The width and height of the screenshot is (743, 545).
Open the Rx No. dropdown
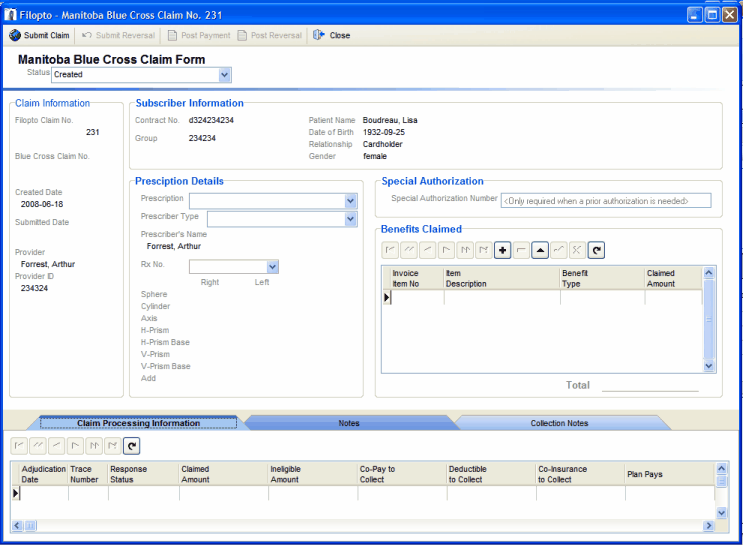[272, 267]
